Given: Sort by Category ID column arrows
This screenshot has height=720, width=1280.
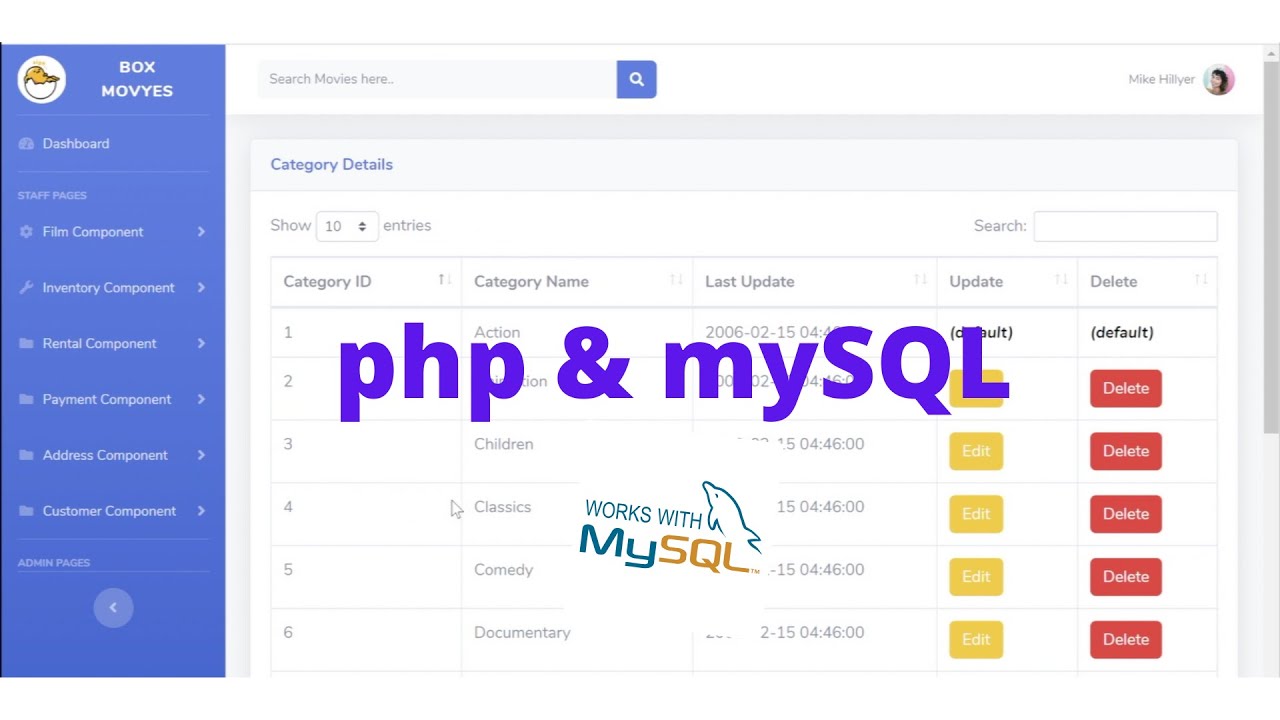Looking at the screenshot, I should click(x=445, y=280).
